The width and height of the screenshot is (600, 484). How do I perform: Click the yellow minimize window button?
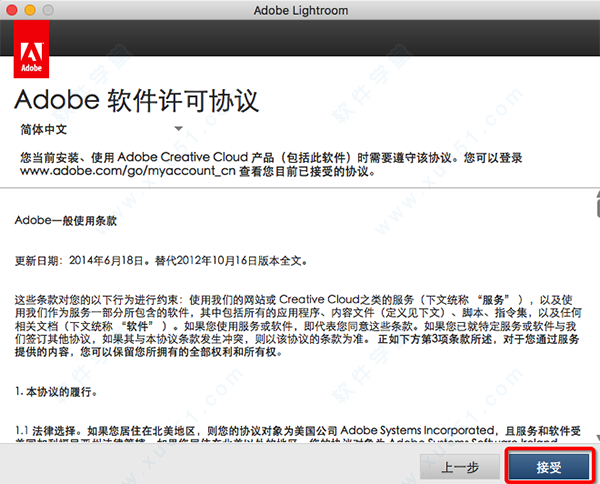[x=30, y=10]
